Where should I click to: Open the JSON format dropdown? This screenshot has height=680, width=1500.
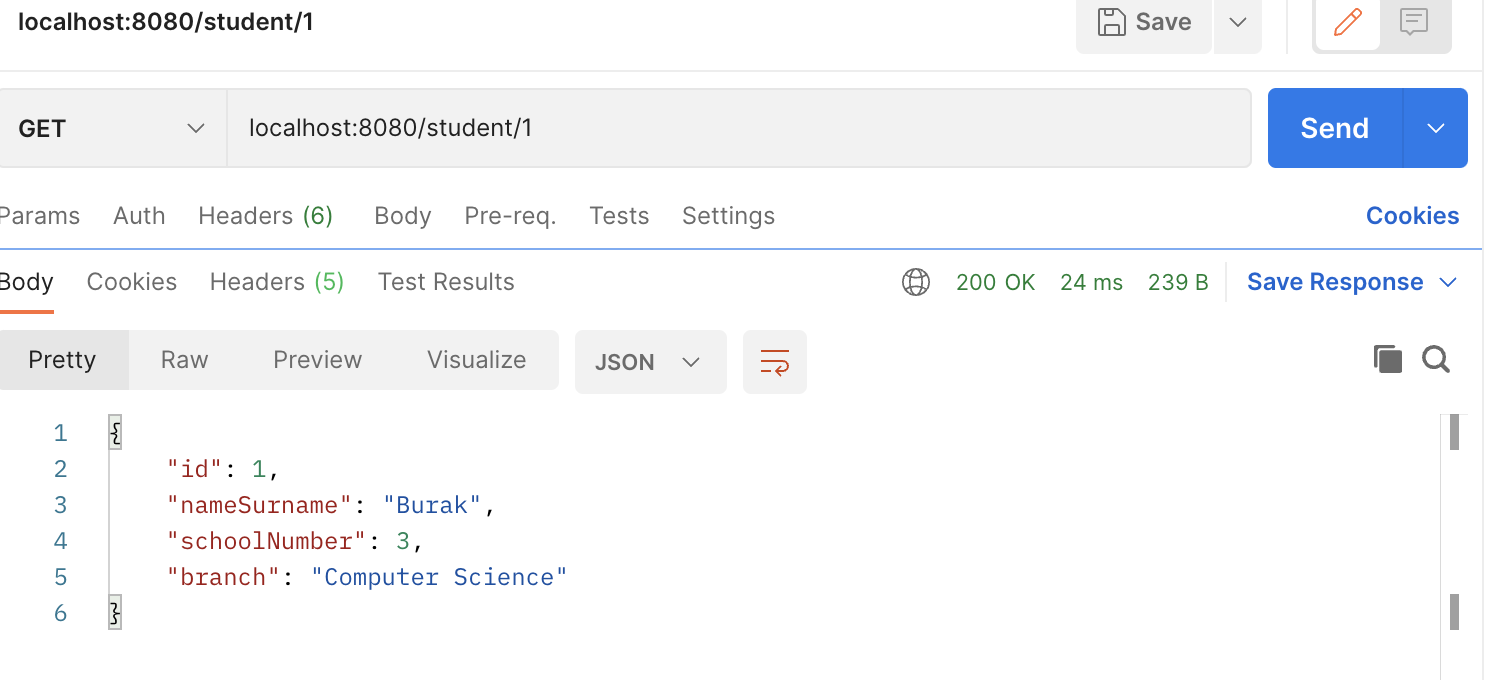pos(649,362)
